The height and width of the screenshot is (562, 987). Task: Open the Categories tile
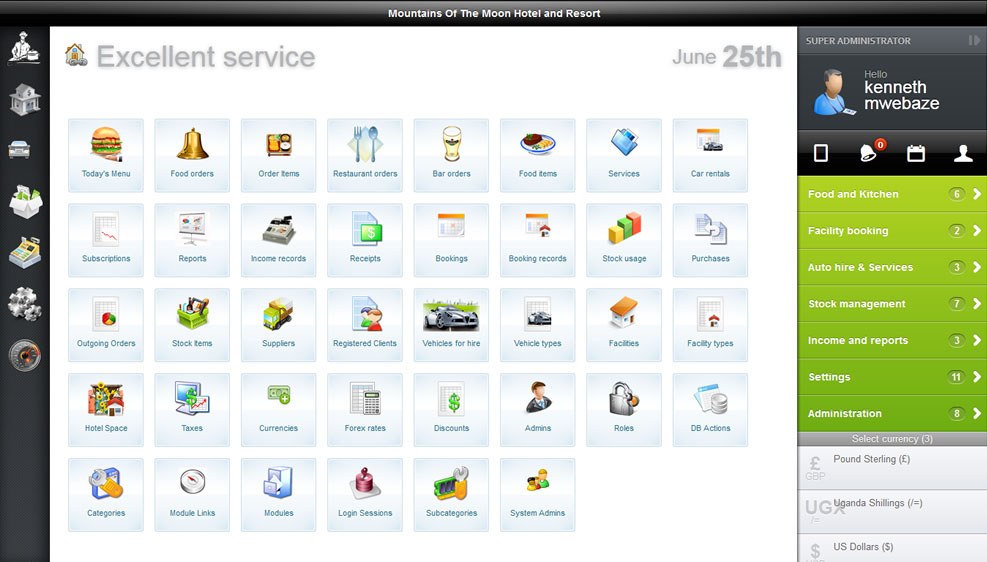click(x=106, y=495)
